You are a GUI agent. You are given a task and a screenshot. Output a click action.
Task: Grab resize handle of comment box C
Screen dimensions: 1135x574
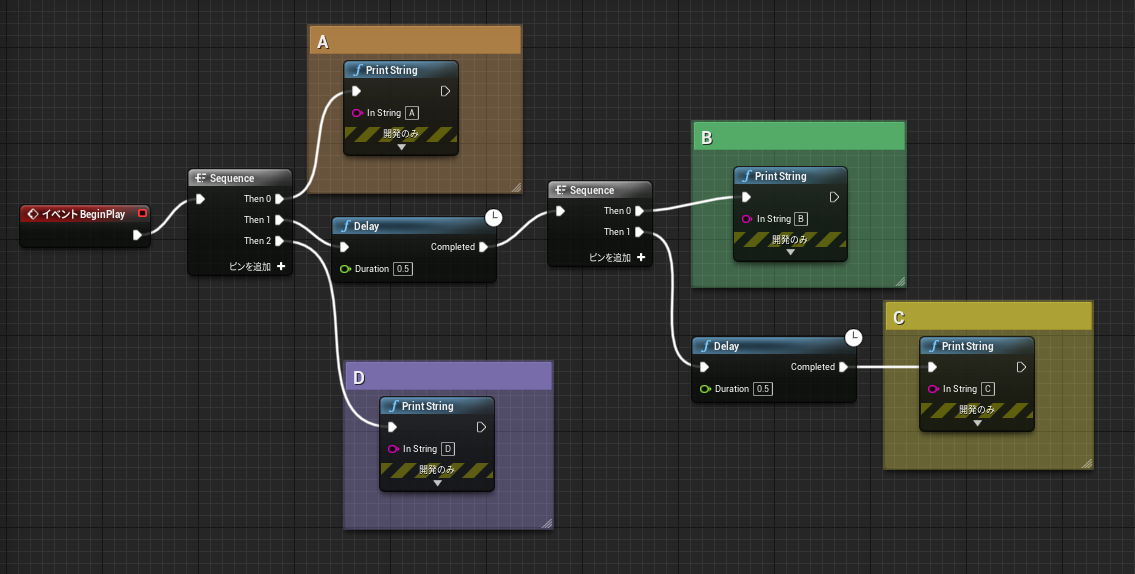pyautogui.click(x=1086, y=463)
